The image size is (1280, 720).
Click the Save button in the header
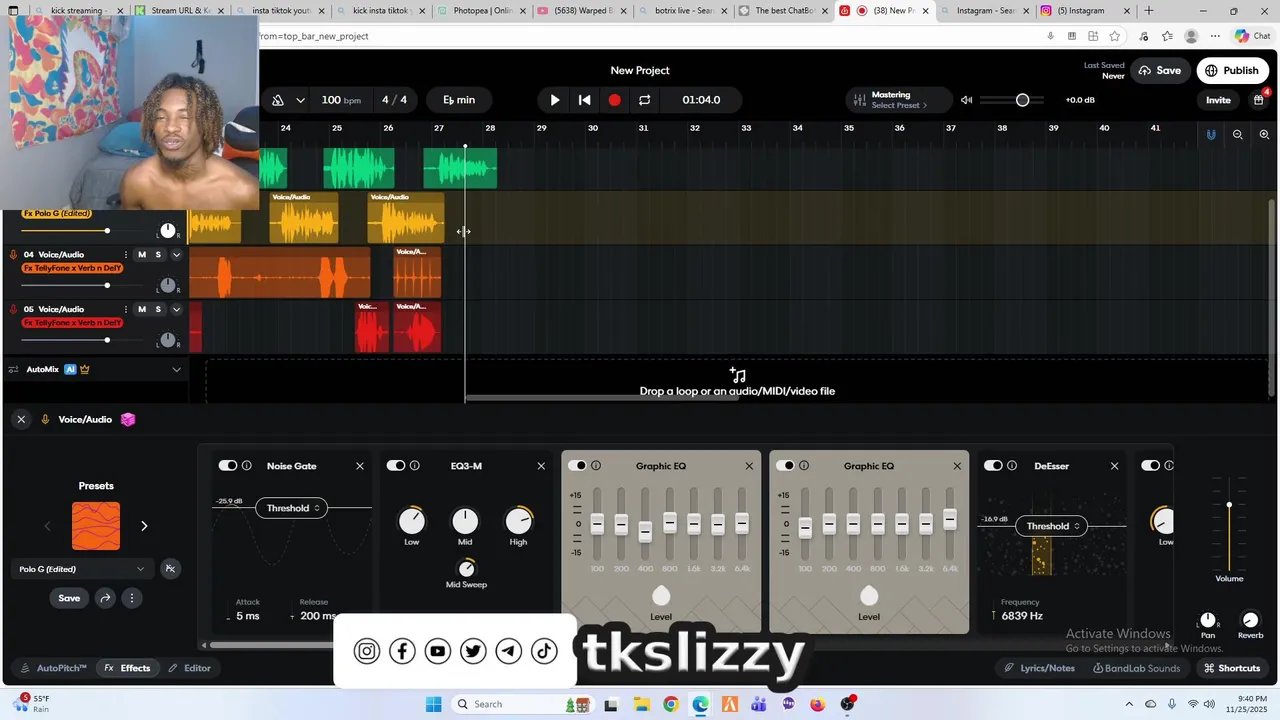tap(1159, 71)
